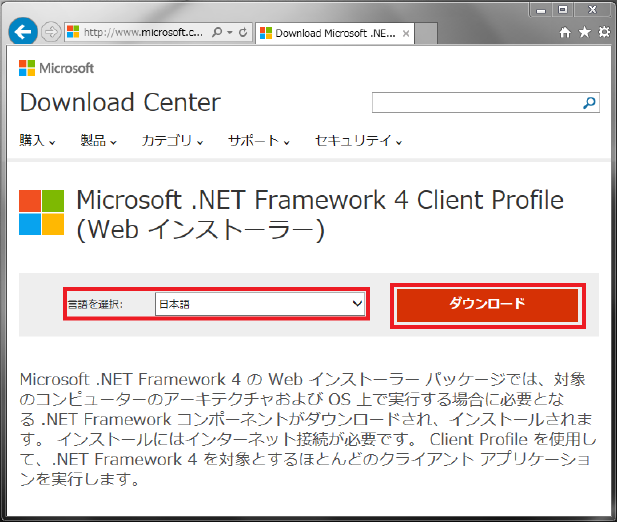Close the browser window

click(x=593, y=10)
